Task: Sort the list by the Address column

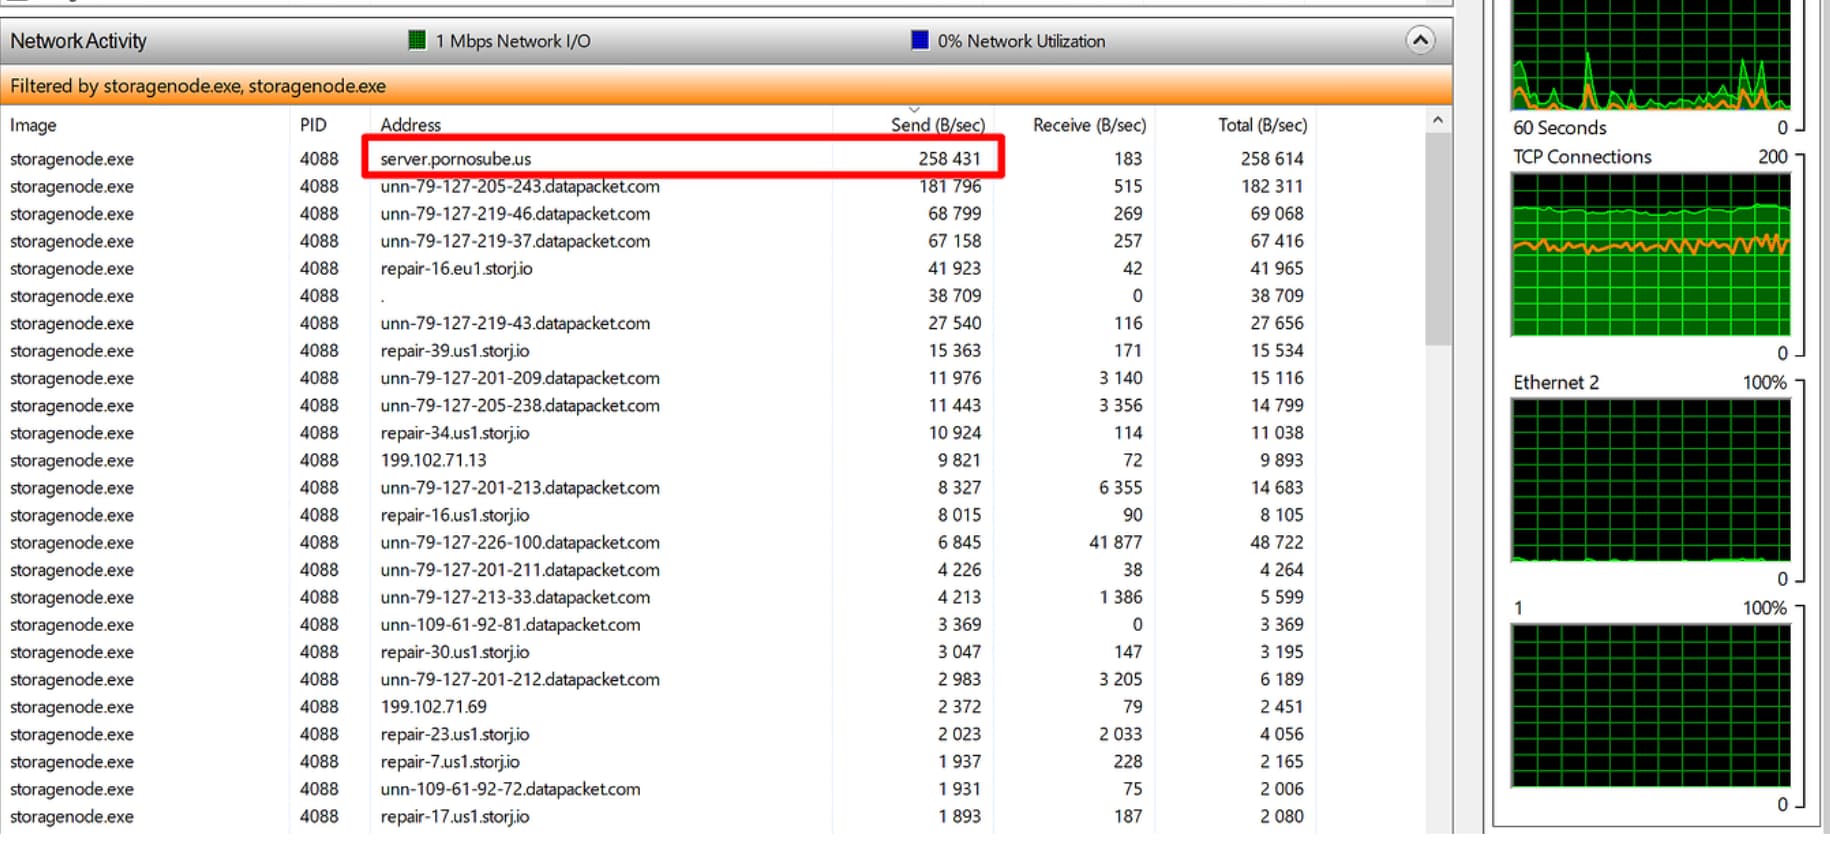Action: [x=410, y=125]
